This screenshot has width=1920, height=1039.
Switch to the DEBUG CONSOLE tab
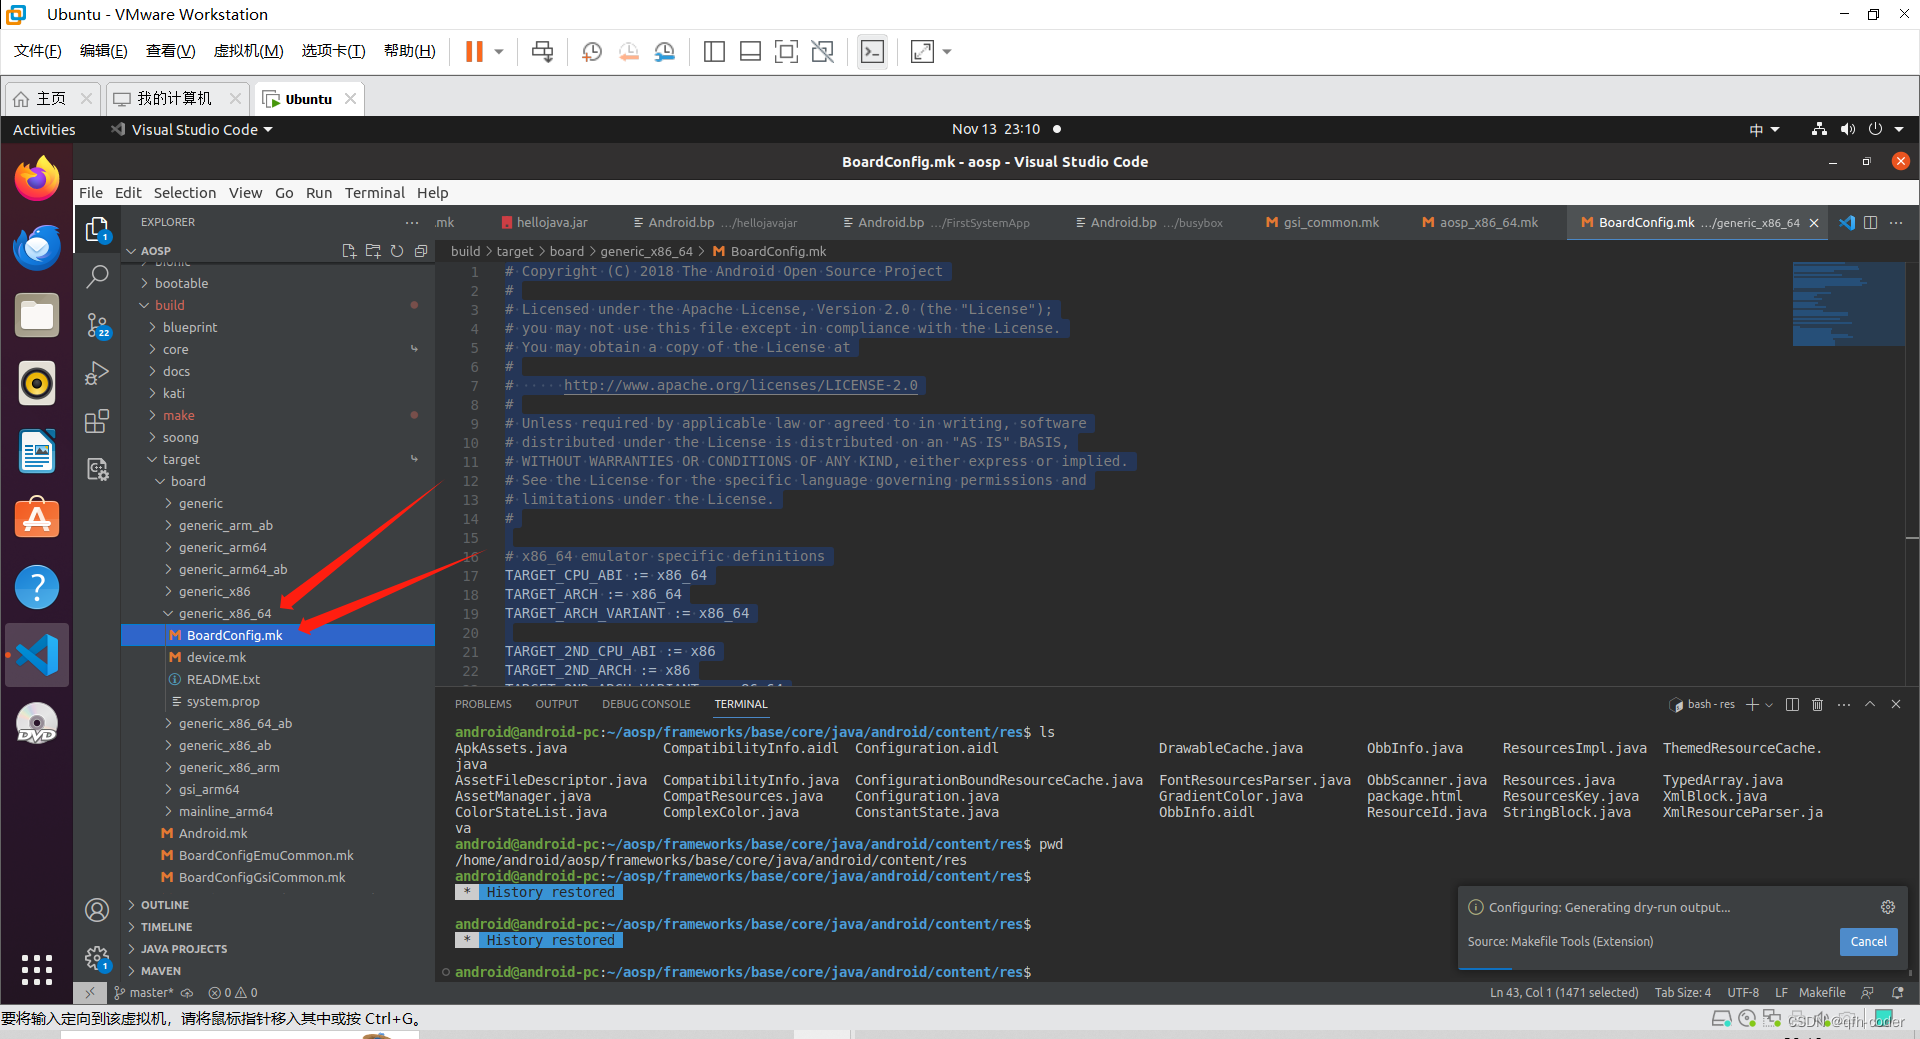pyautogui.click(x=646, y=704)
